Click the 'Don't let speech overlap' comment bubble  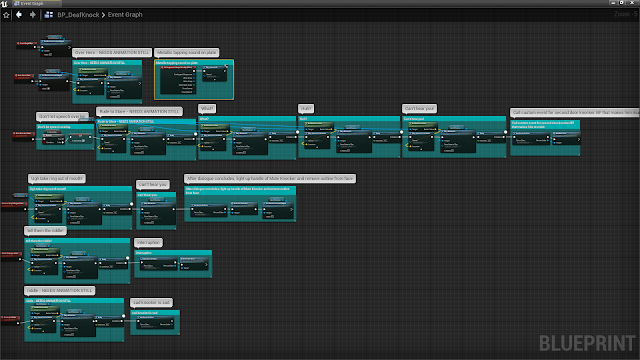tap(62, 116)
